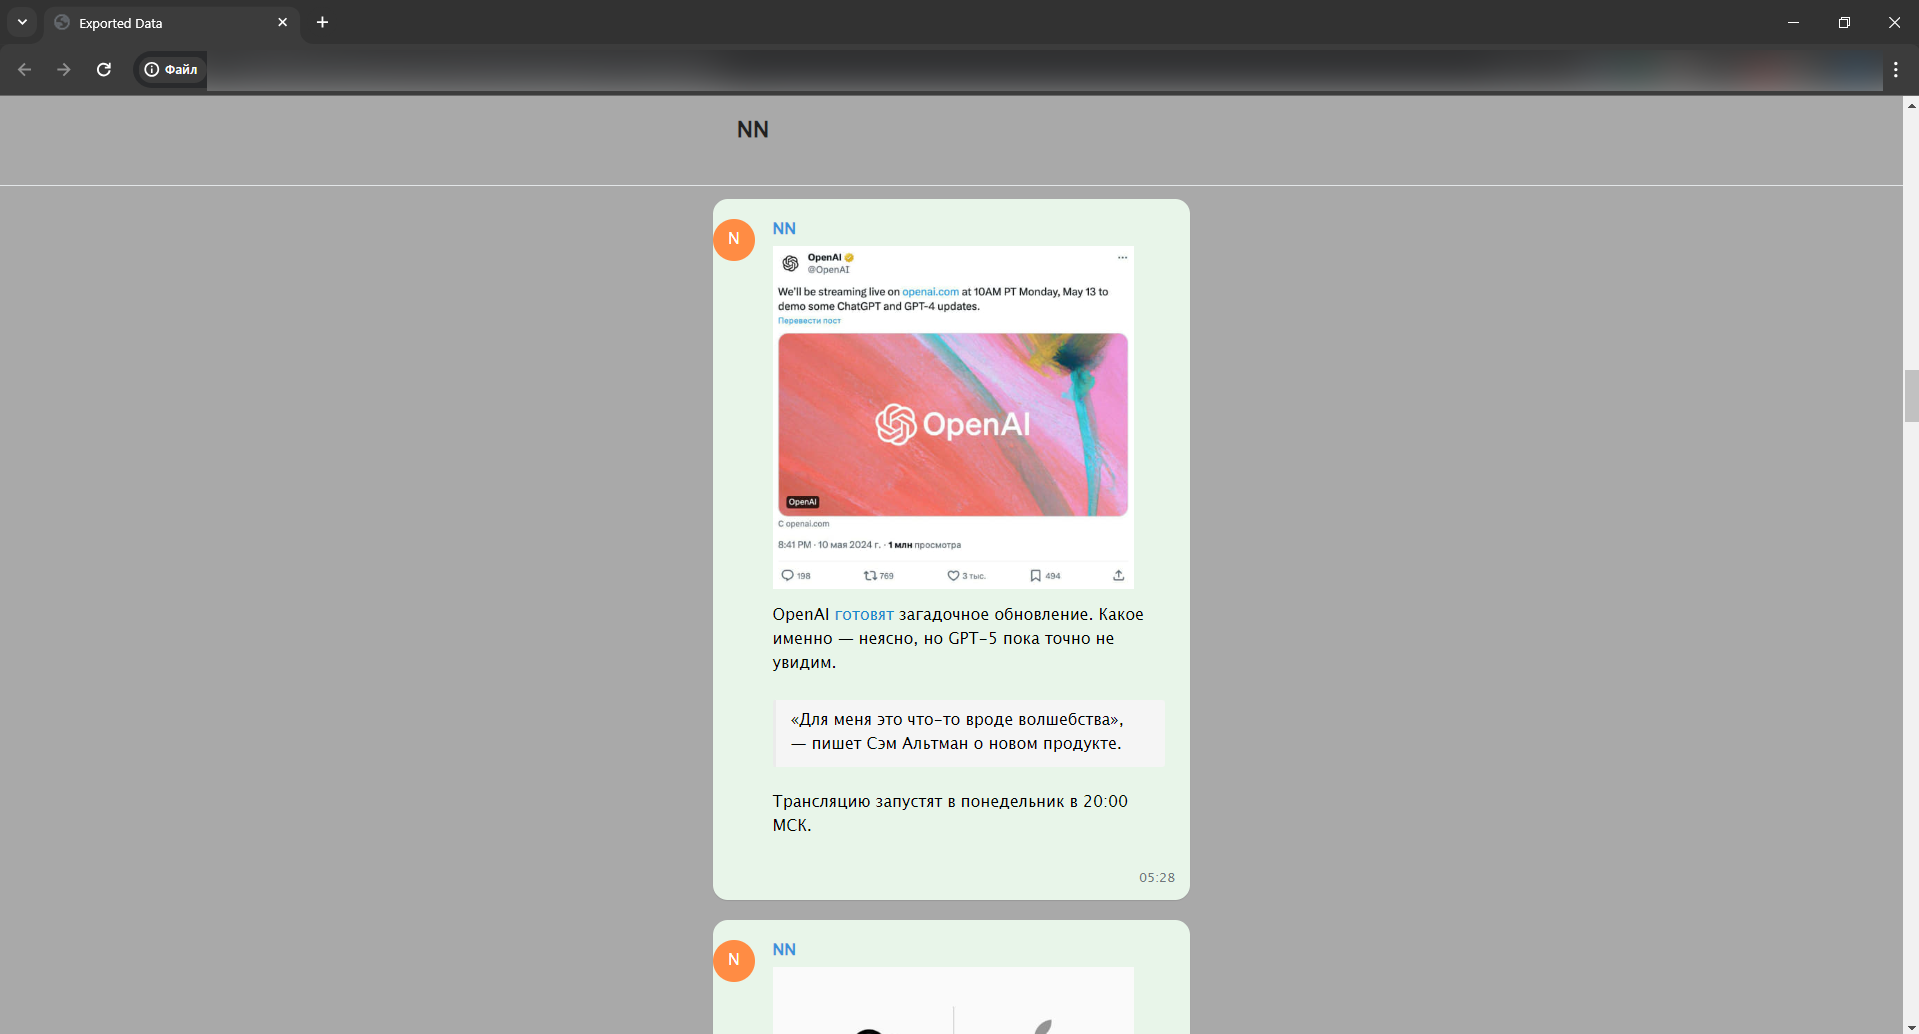Follow the готовят hyperlink
Viewport: 1919px width, 1034px height.
point(864,614)
